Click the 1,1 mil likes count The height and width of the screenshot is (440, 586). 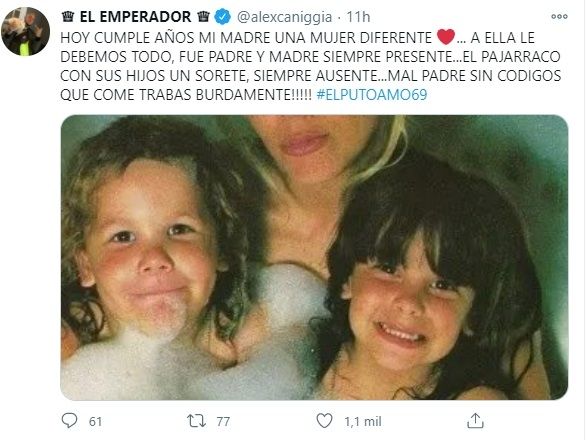click(363, 421)
